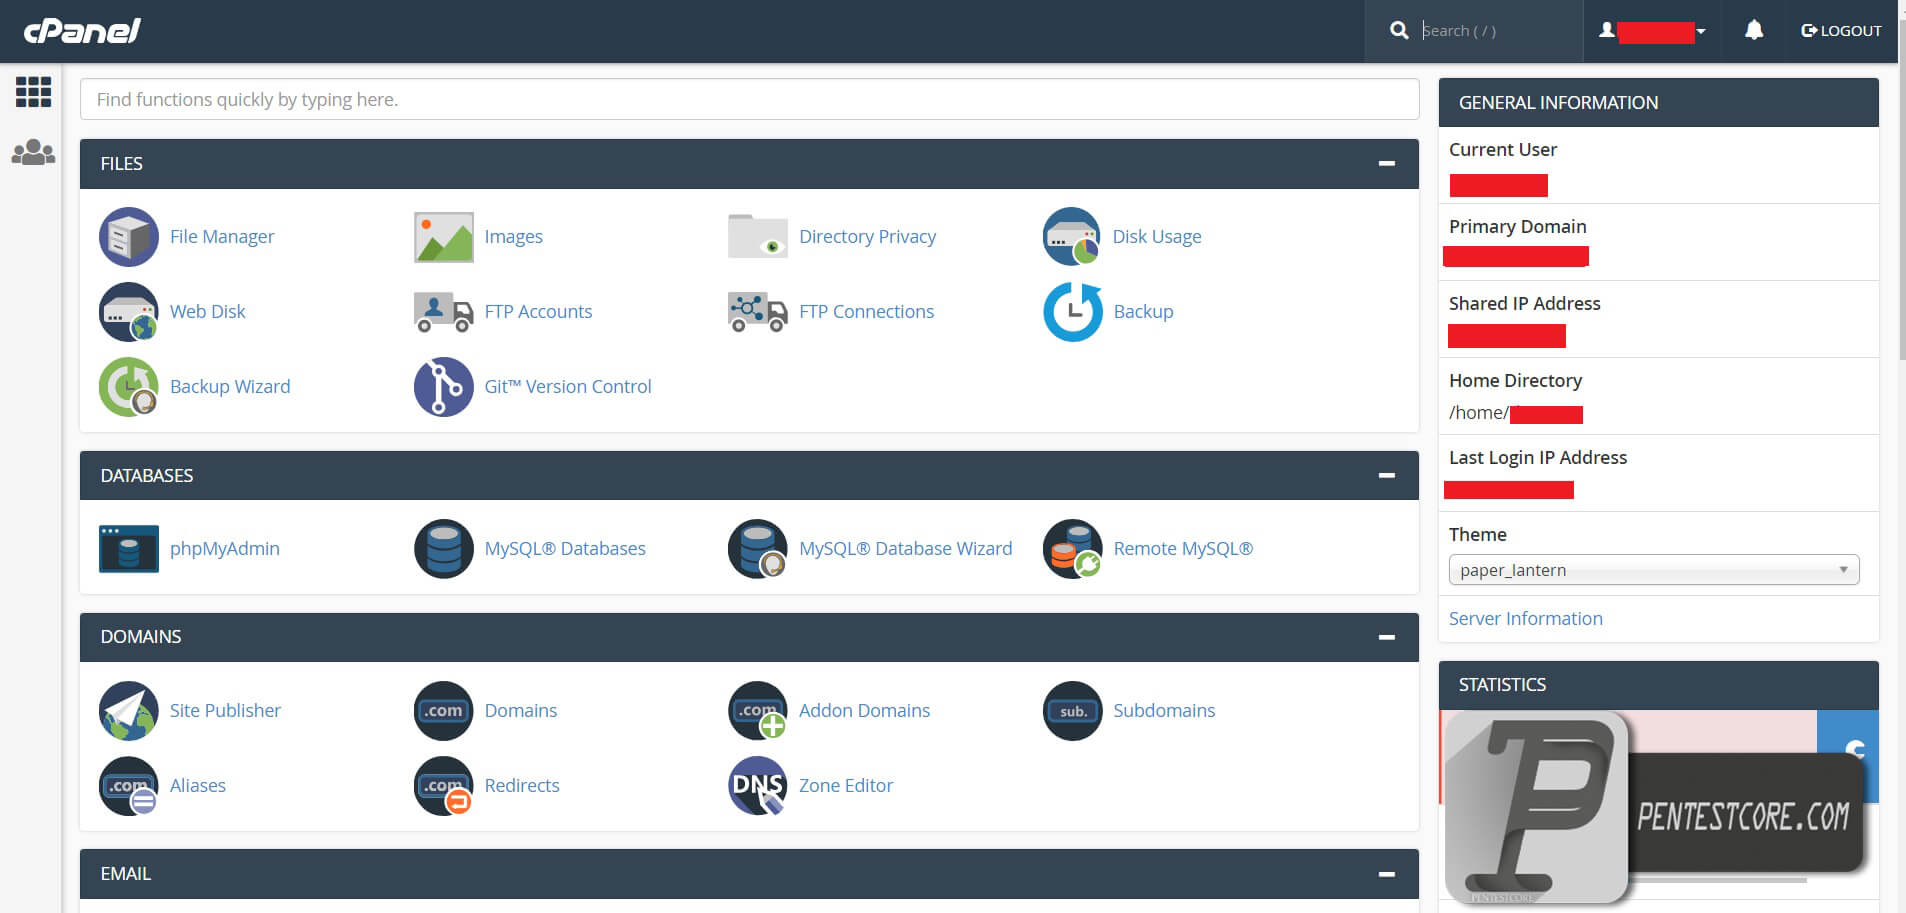Screen dimensions: 1906x913
Task: Click the sidebar home grid icon
Action: (x=33, y=92)
